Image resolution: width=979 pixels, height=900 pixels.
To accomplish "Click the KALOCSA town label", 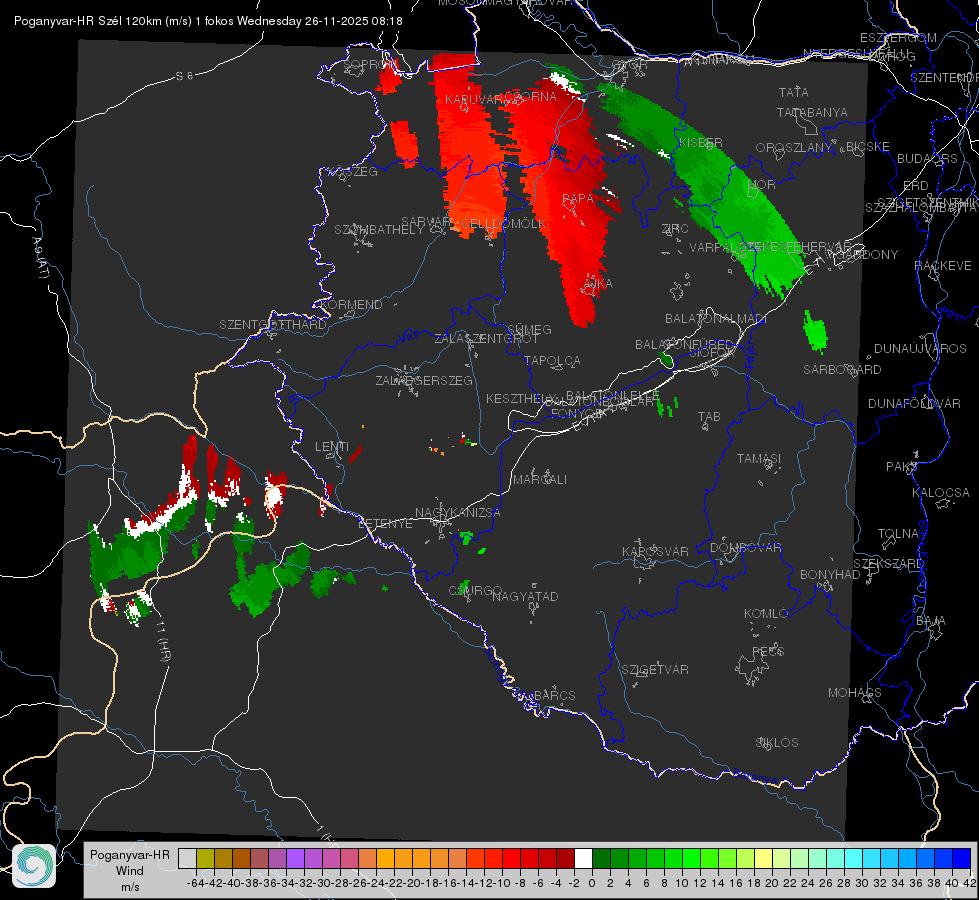I will pyautogui.click(x=940, y=493).
